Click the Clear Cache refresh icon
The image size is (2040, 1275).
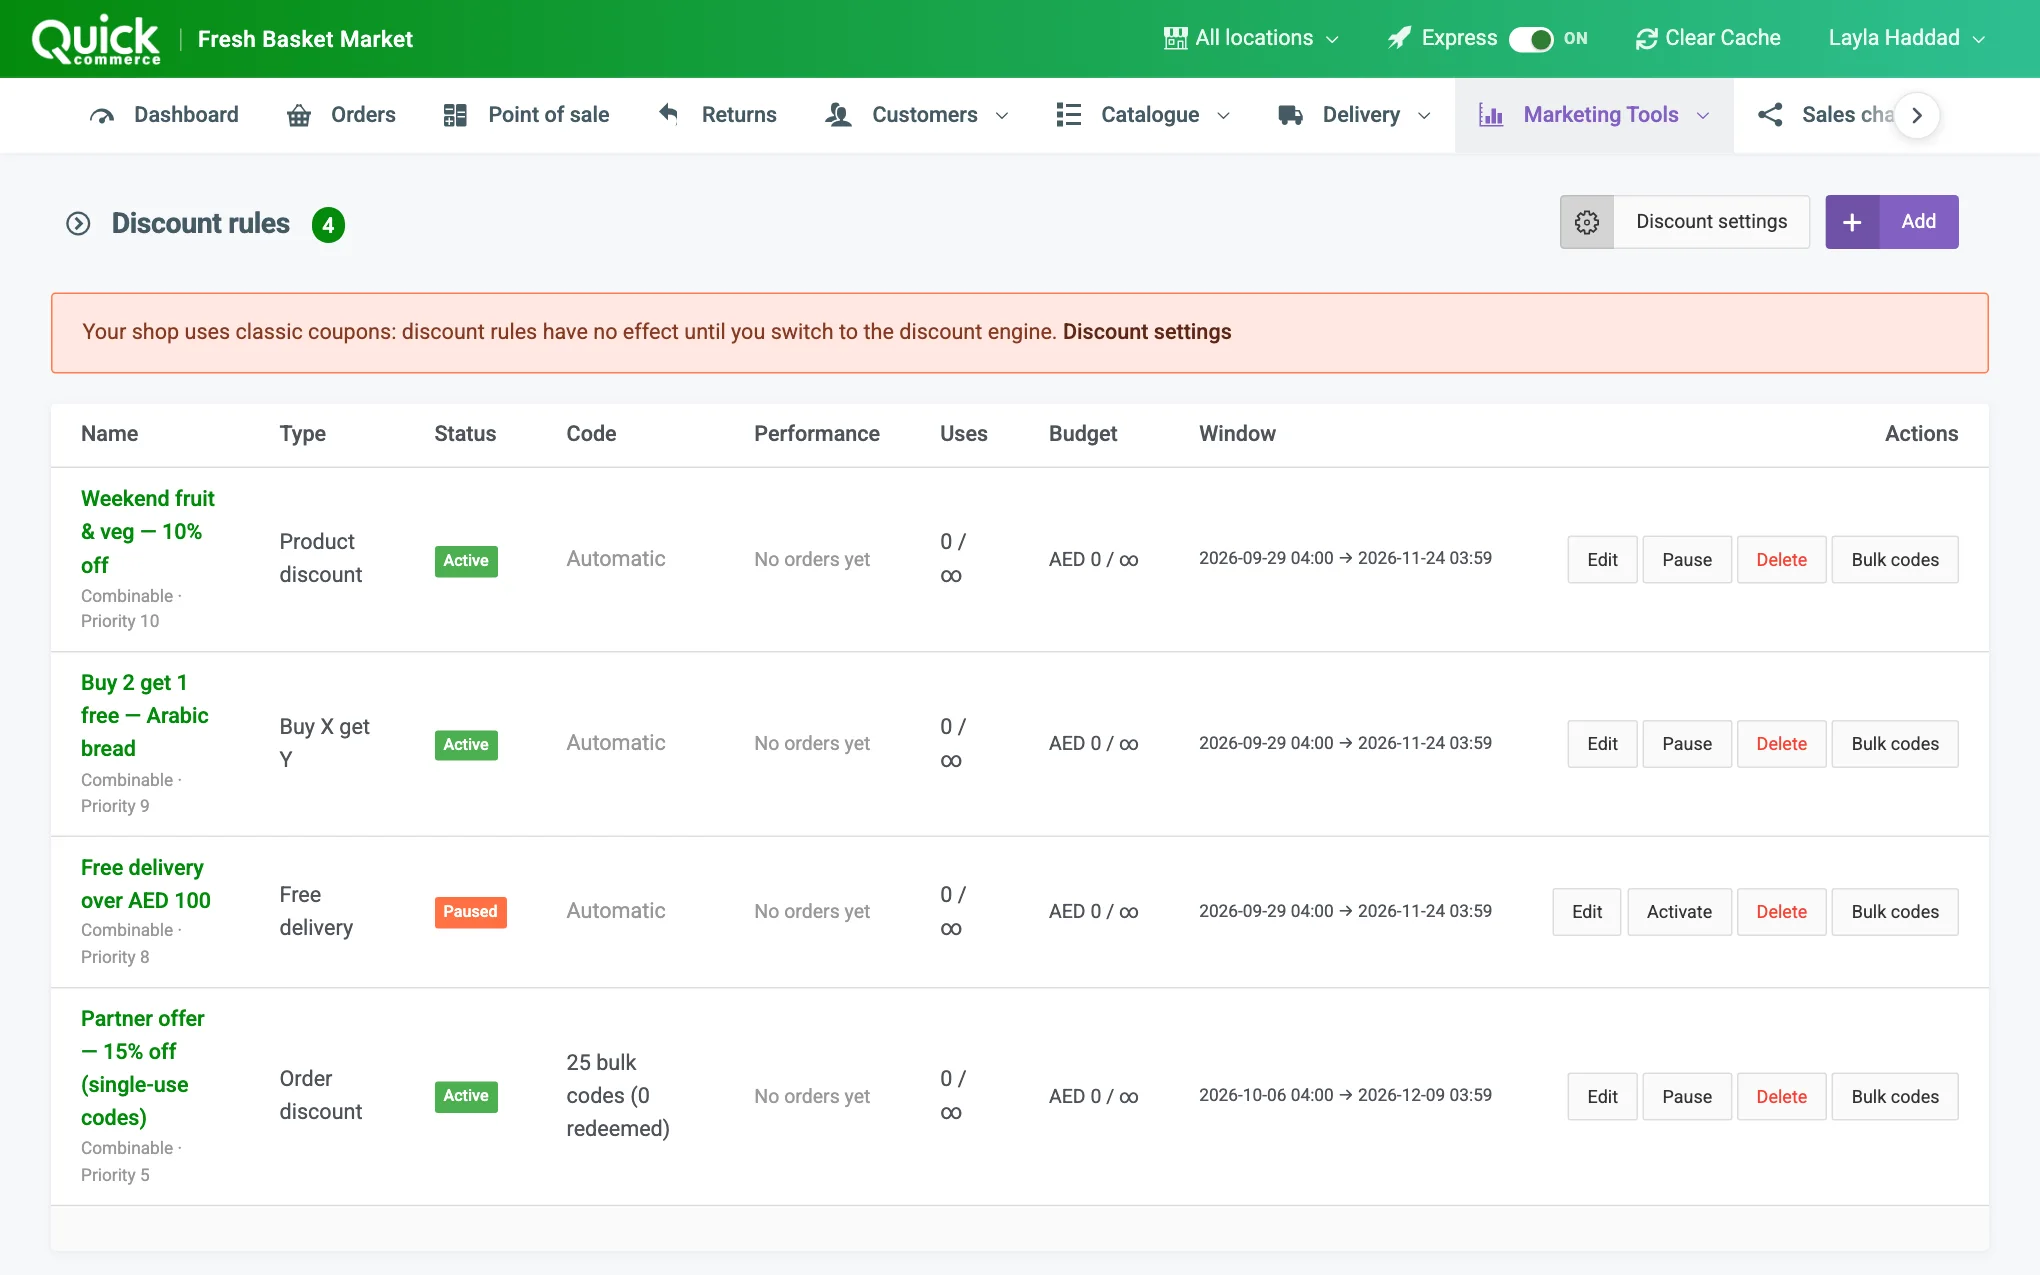1646,39
